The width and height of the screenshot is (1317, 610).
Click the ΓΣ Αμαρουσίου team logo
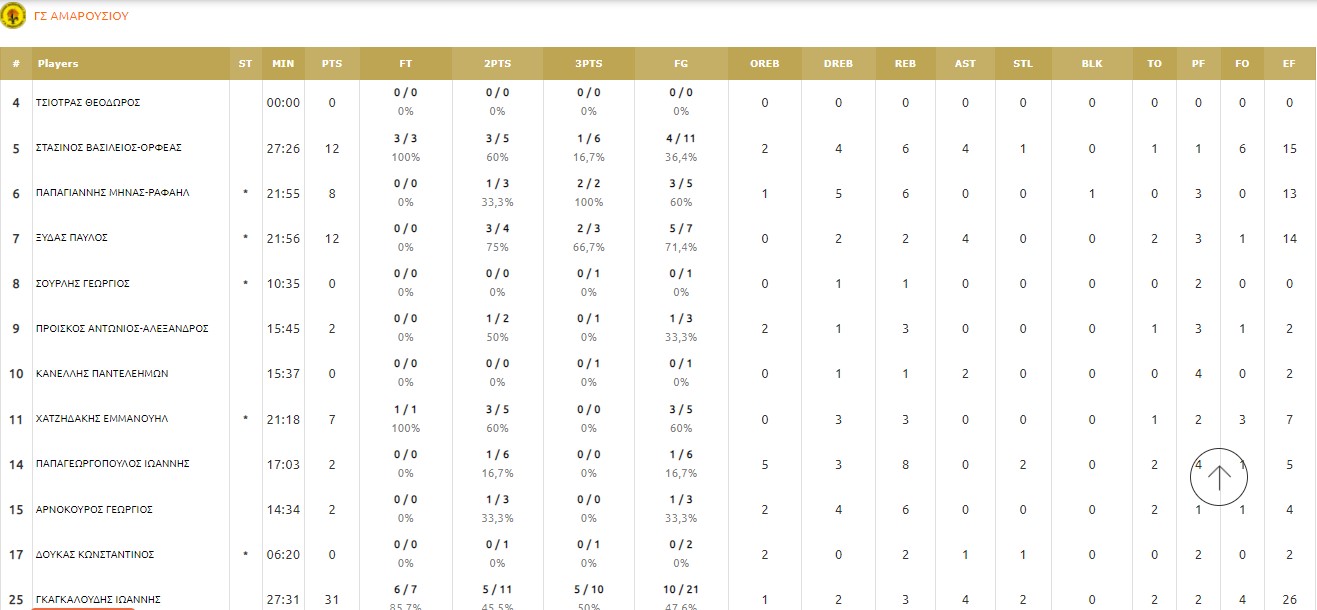(14, 16)
